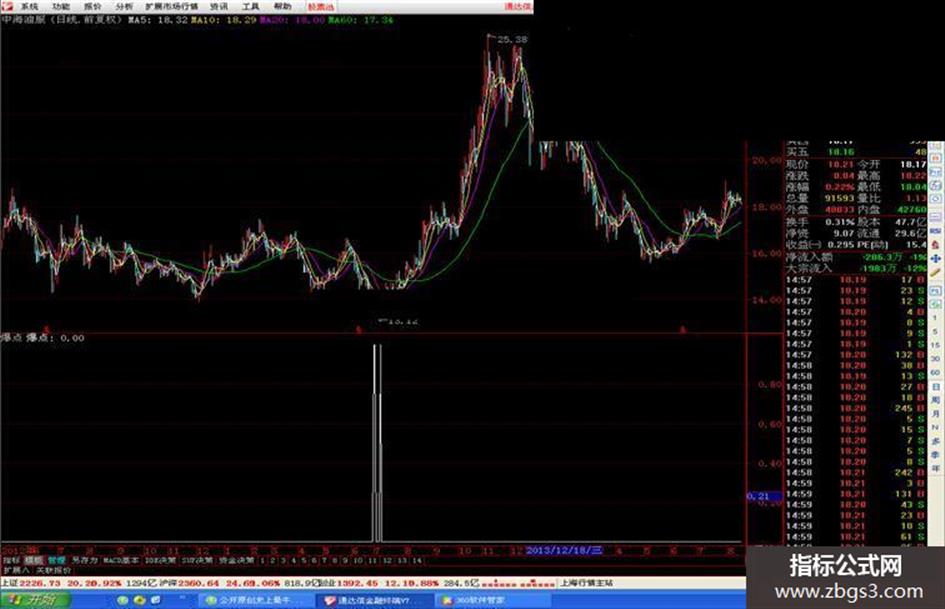Select the N-day period button
This screenshot has width=945, height=609.
pos(935,427)
